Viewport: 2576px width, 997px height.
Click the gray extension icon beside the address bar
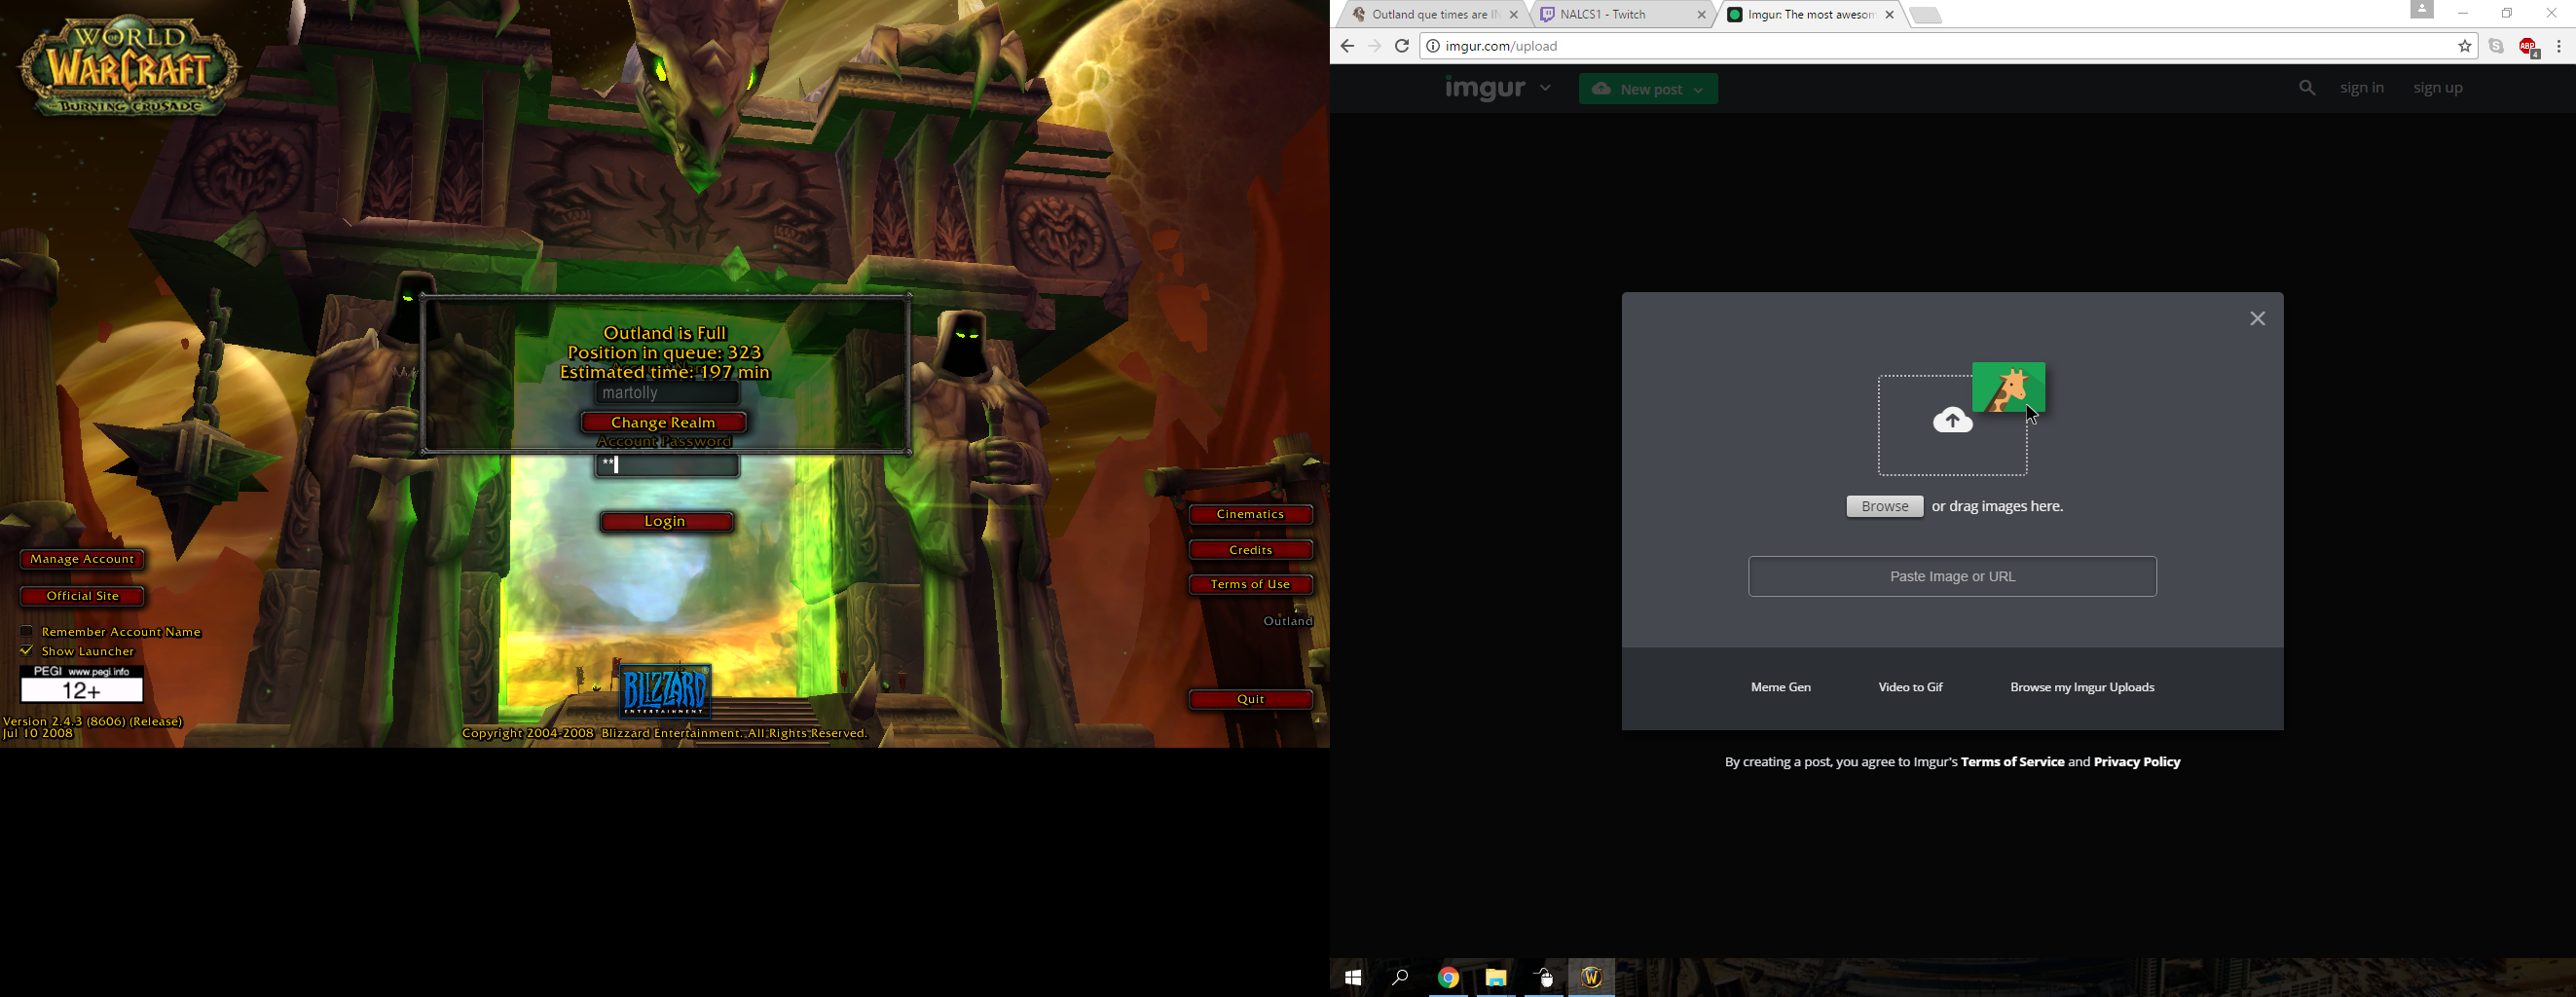pyautogui.click(x=2496, y=46)
